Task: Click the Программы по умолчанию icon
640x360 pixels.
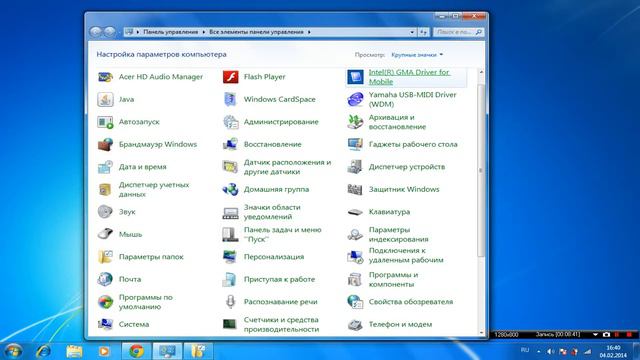Action: 105,302
